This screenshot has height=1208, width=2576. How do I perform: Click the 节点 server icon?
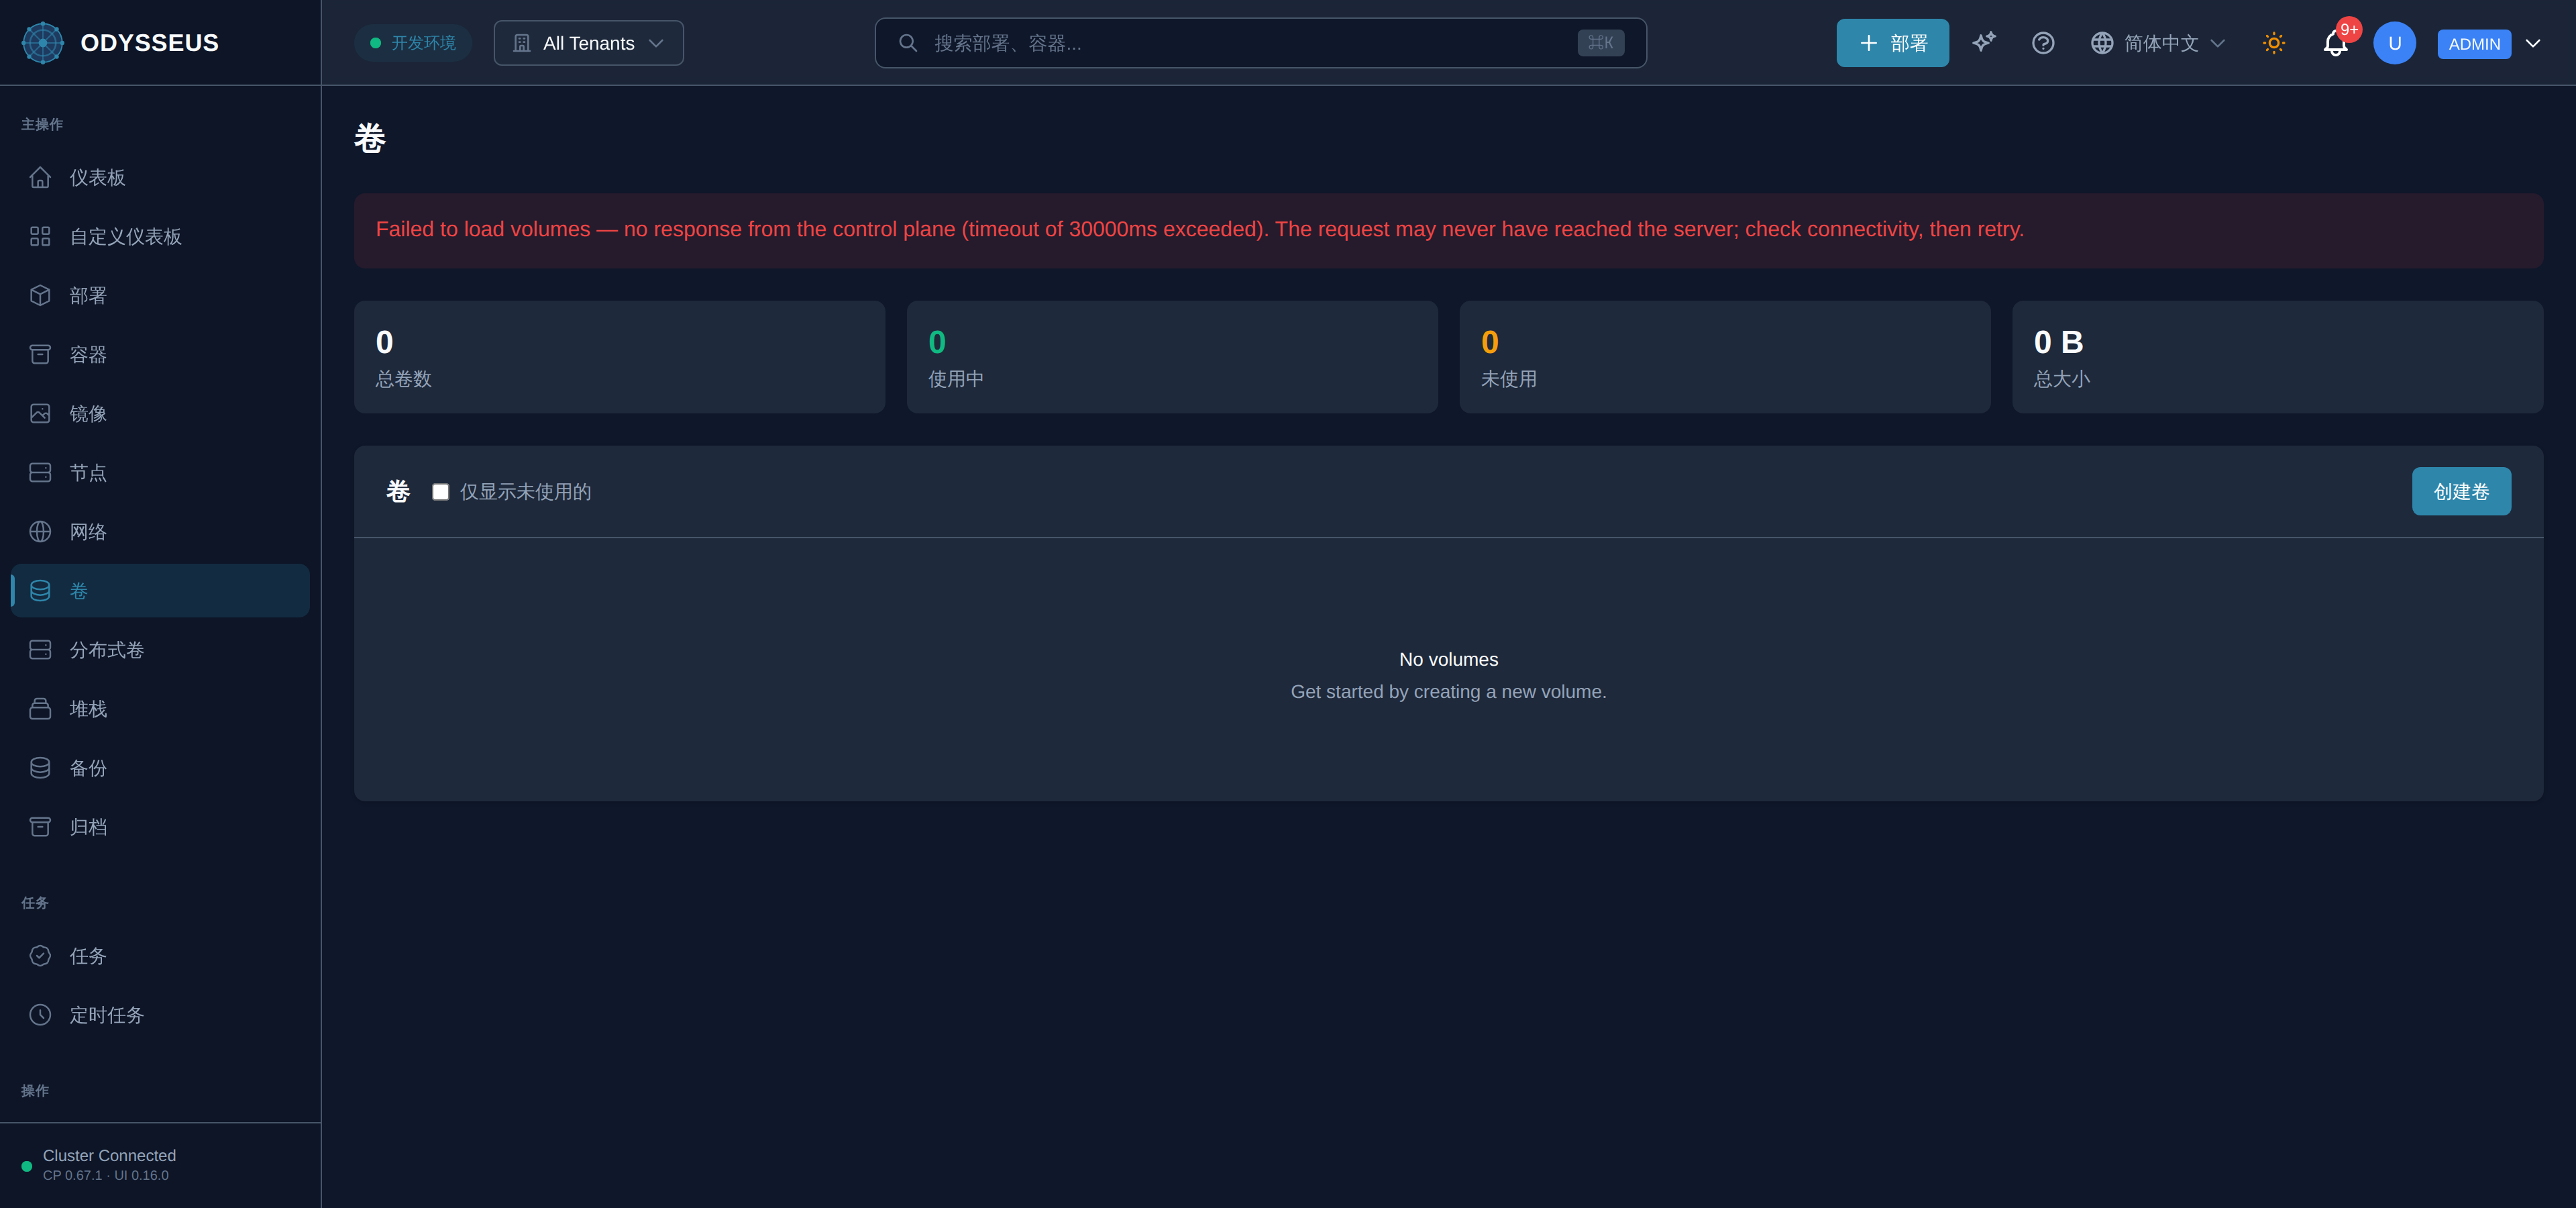(x=40, y=472)
